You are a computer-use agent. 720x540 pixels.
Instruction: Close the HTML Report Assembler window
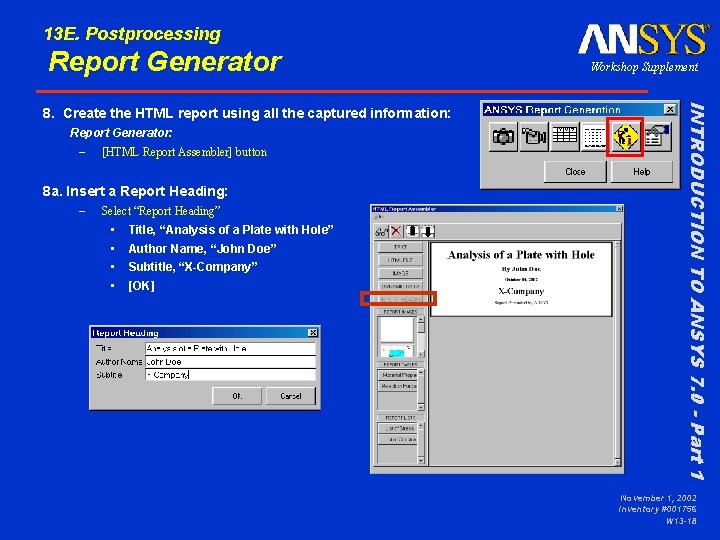coord(619,209)
